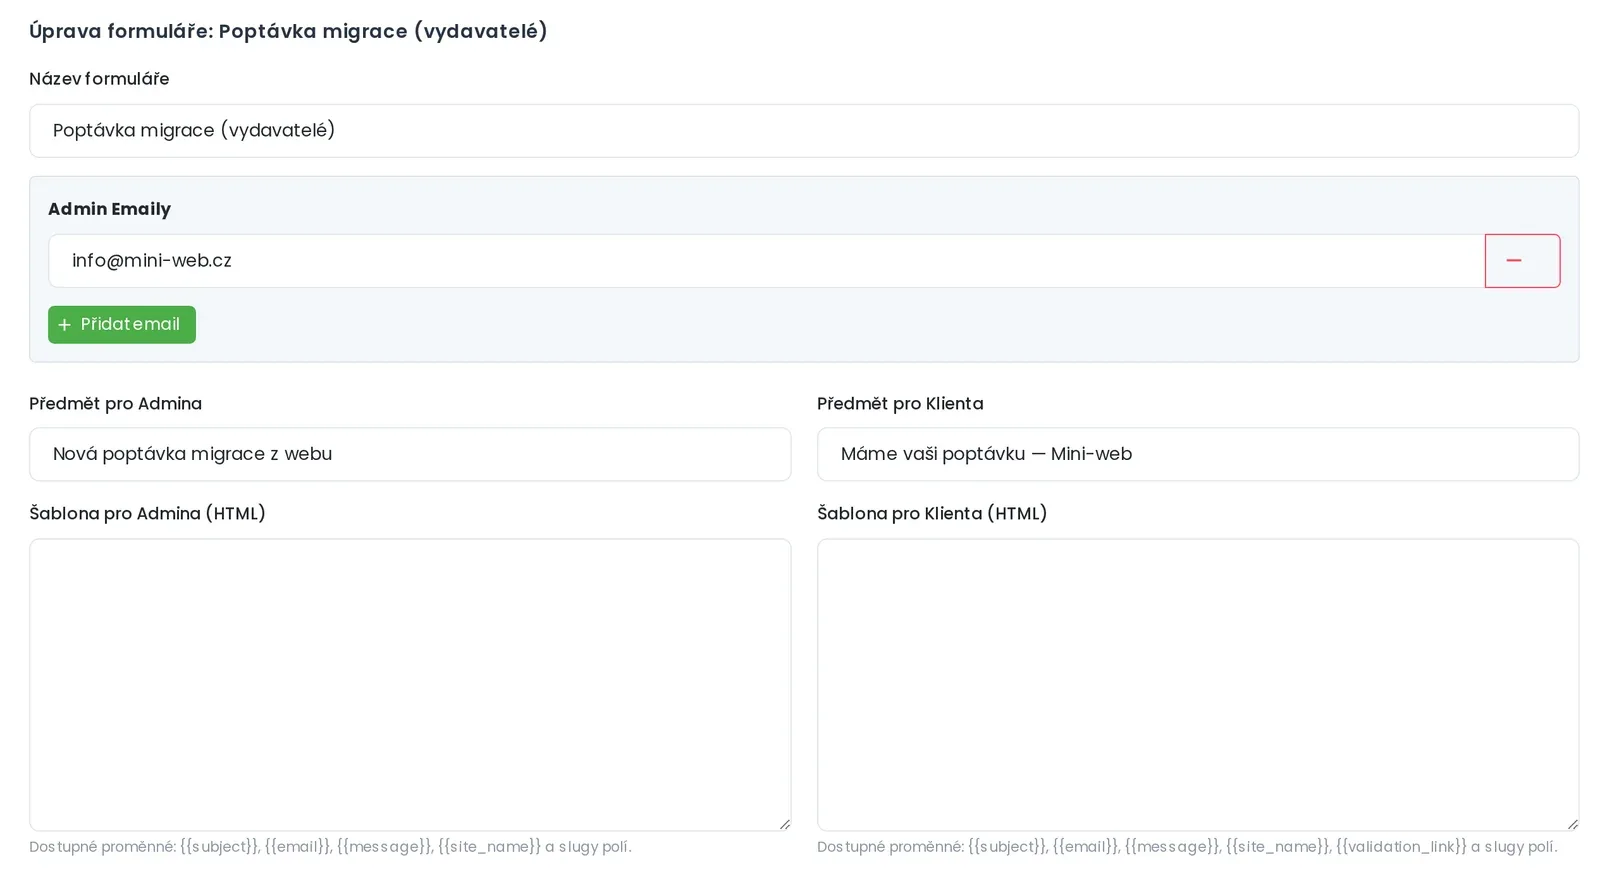Click available variables hint under admin template
Screen dimensions: 1600x872
tap(330, 847)
